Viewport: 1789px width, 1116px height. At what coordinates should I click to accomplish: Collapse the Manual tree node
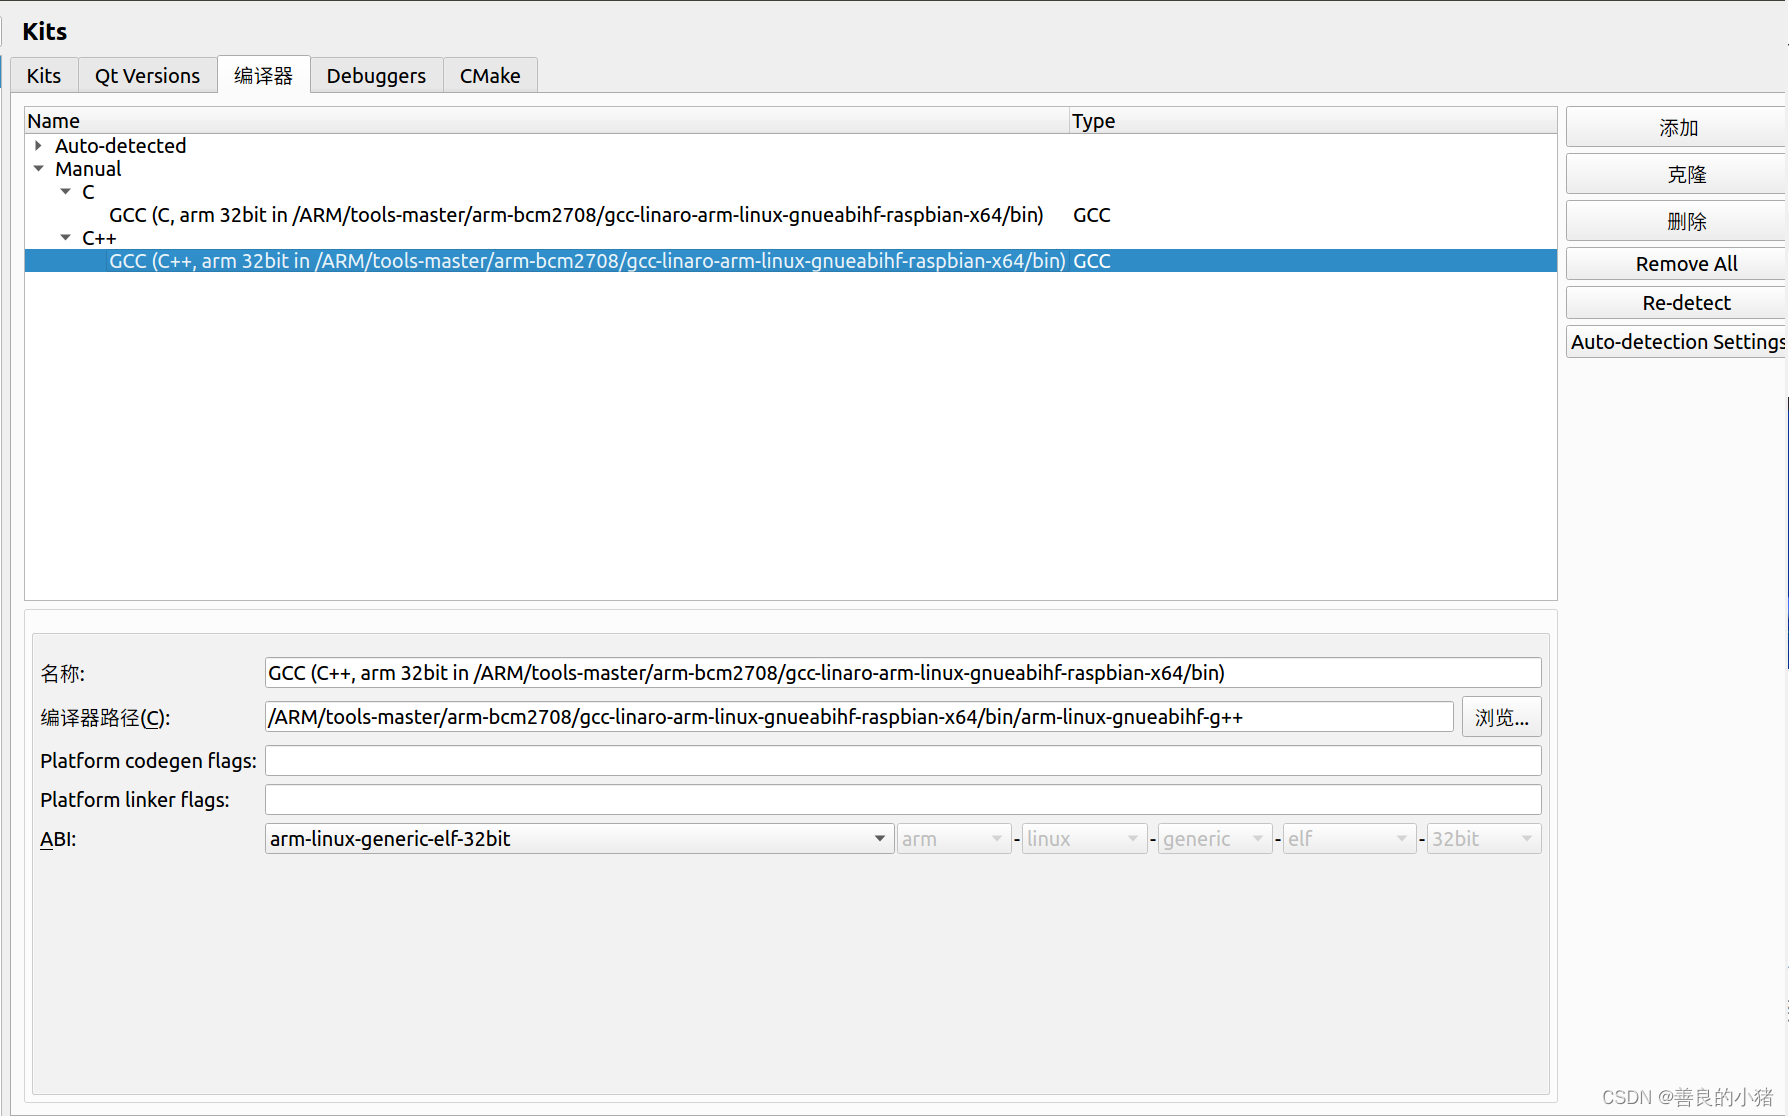click(x=39, y=169)
